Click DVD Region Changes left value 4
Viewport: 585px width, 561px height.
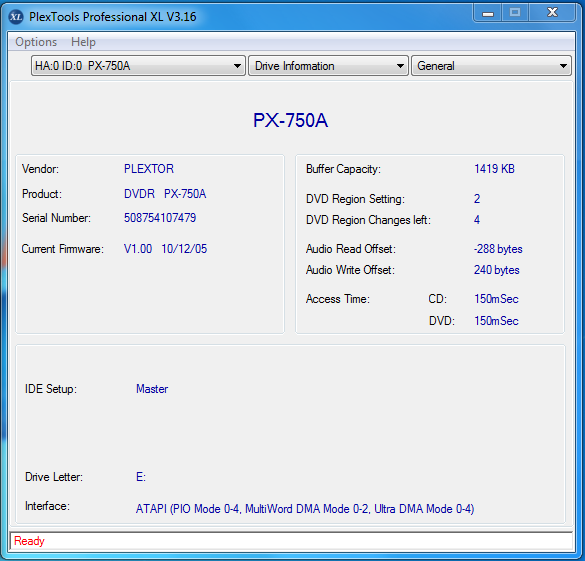tap(477, 219)
